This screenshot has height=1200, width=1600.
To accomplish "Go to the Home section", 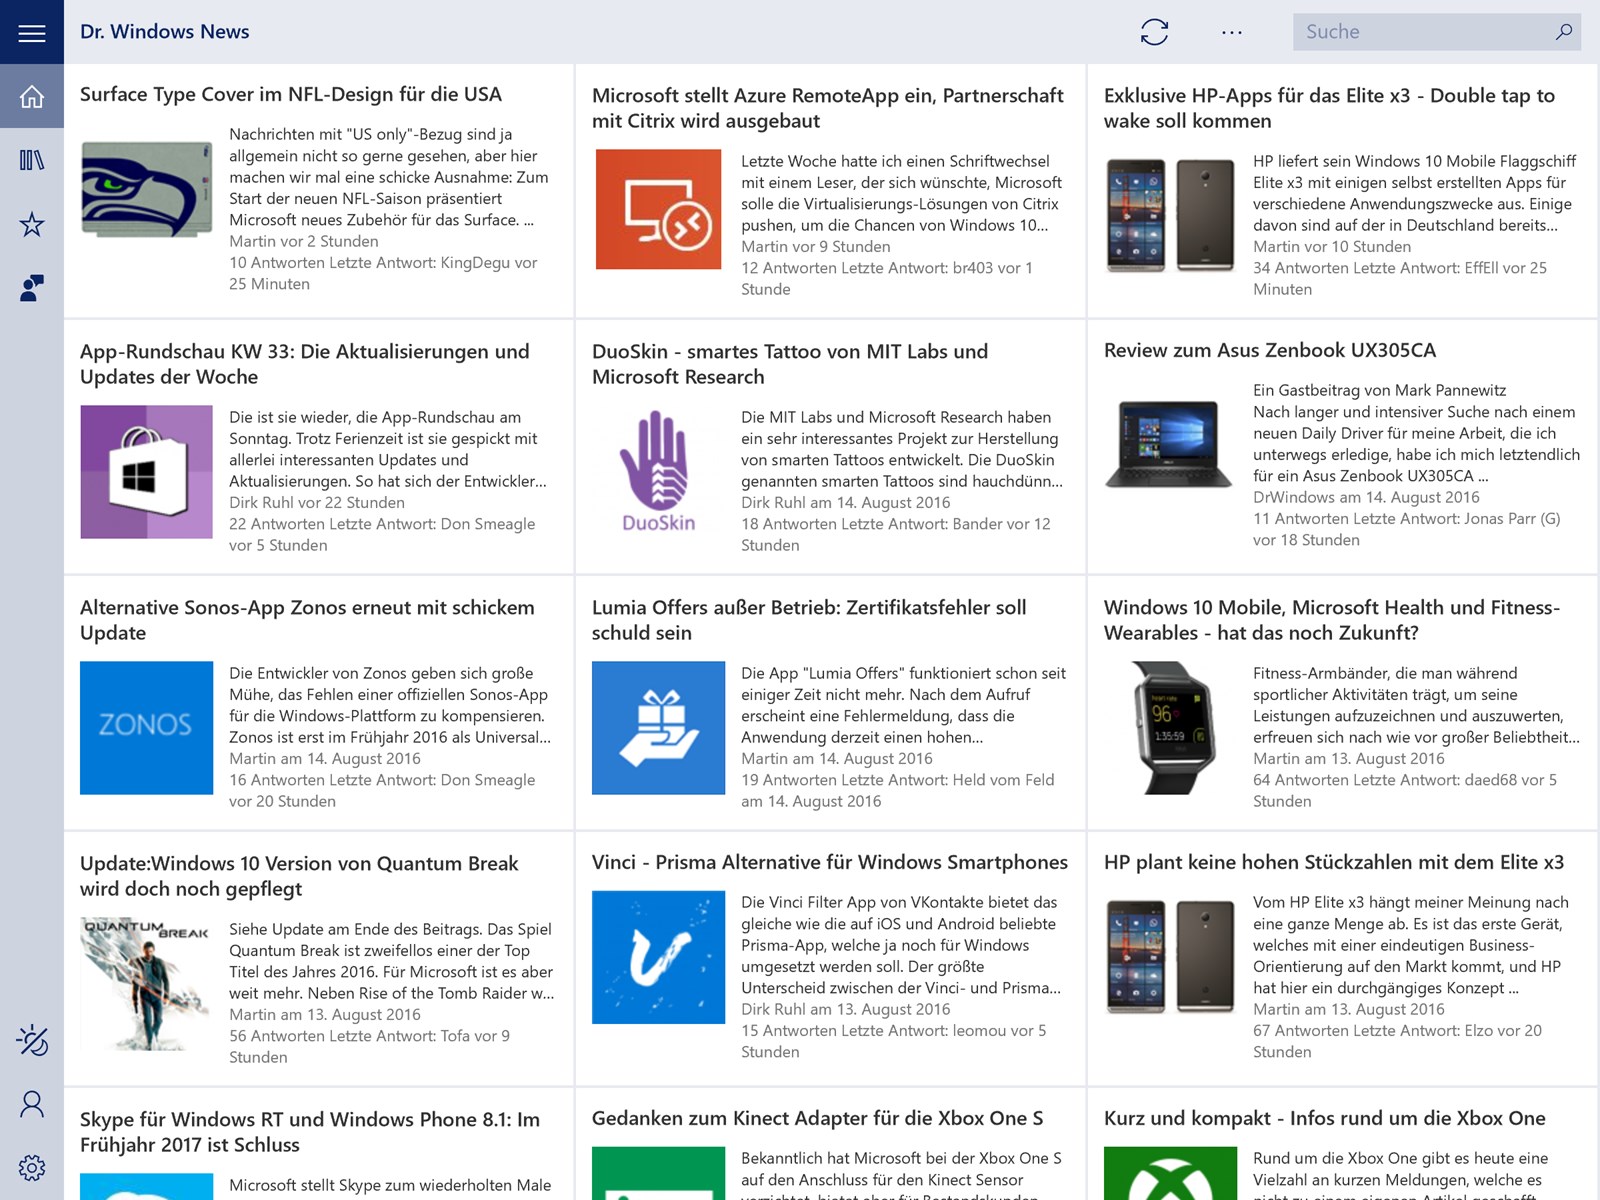I will [32, 96].
